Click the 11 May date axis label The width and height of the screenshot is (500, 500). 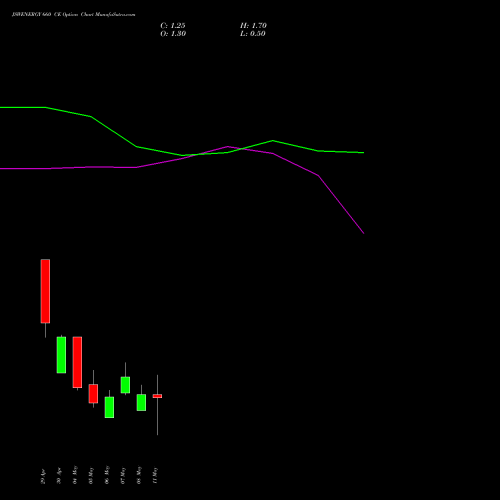(155, 475)
